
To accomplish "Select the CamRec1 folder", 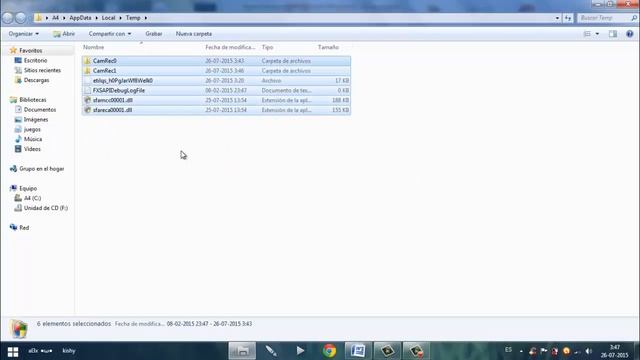I will (216, 71).
